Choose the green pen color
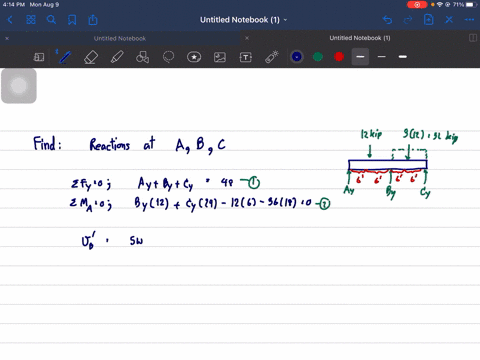480x360 pixels. (x=318, y=57)
